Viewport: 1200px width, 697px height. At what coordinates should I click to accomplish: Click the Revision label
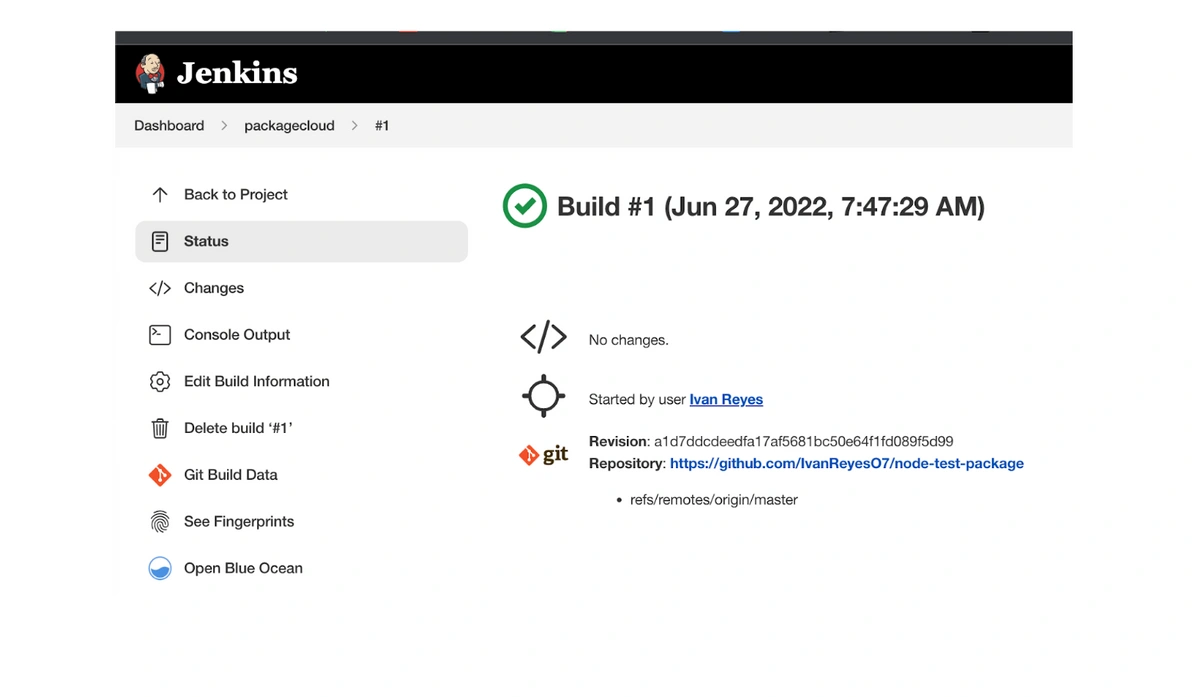618,441
